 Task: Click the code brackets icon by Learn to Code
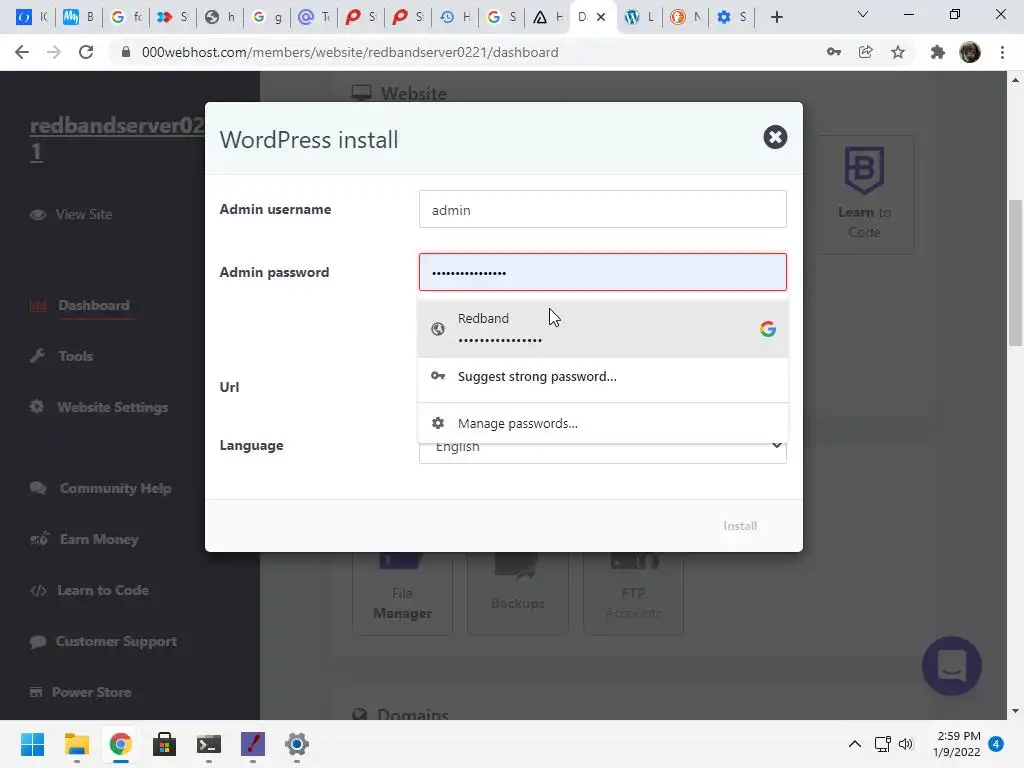[39, 590]
